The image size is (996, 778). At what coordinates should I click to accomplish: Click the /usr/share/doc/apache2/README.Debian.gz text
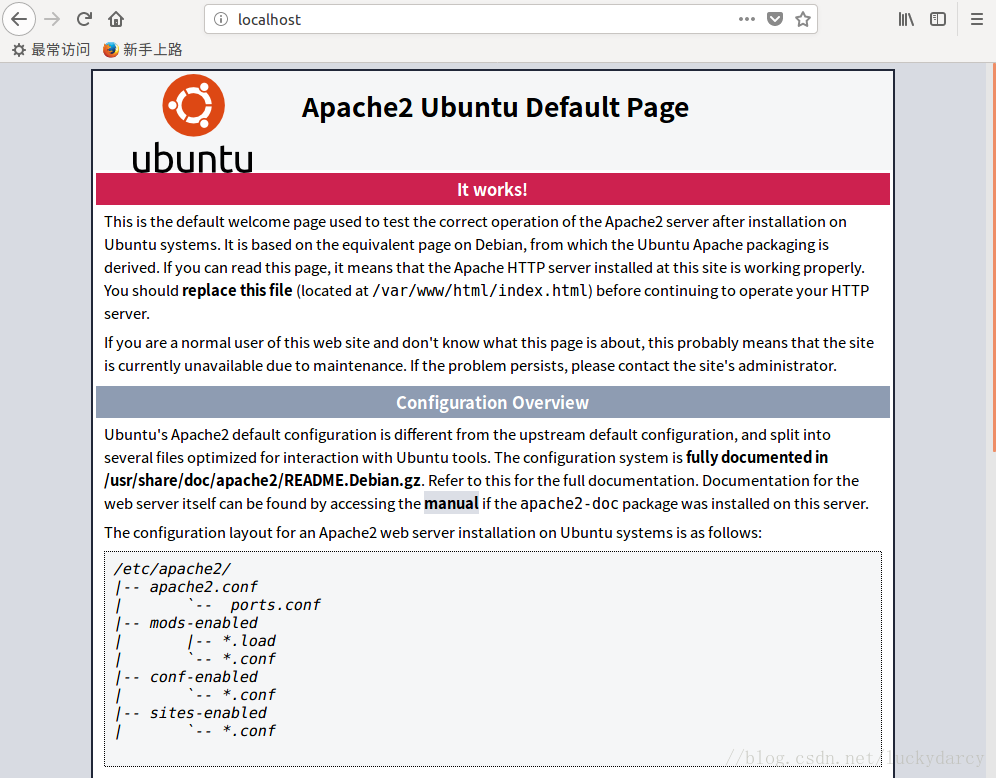tap(262, 480)
